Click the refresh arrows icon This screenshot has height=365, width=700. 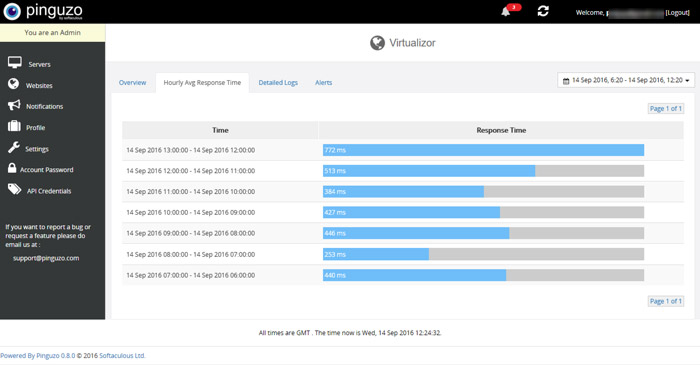[x=543, y=11]
